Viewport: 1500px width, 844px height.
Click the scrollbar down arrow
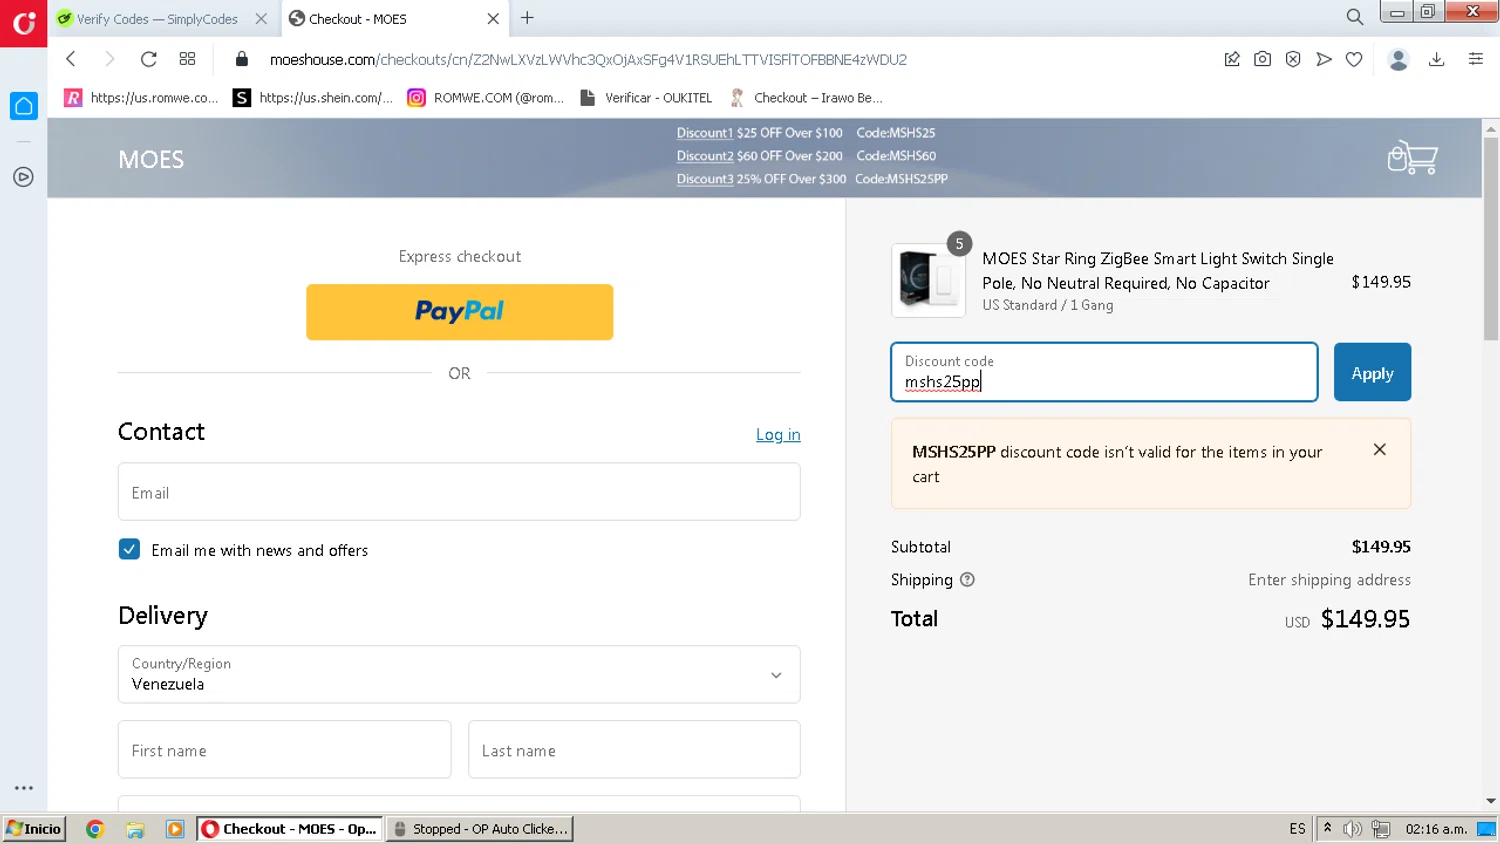pos(1491,801)
